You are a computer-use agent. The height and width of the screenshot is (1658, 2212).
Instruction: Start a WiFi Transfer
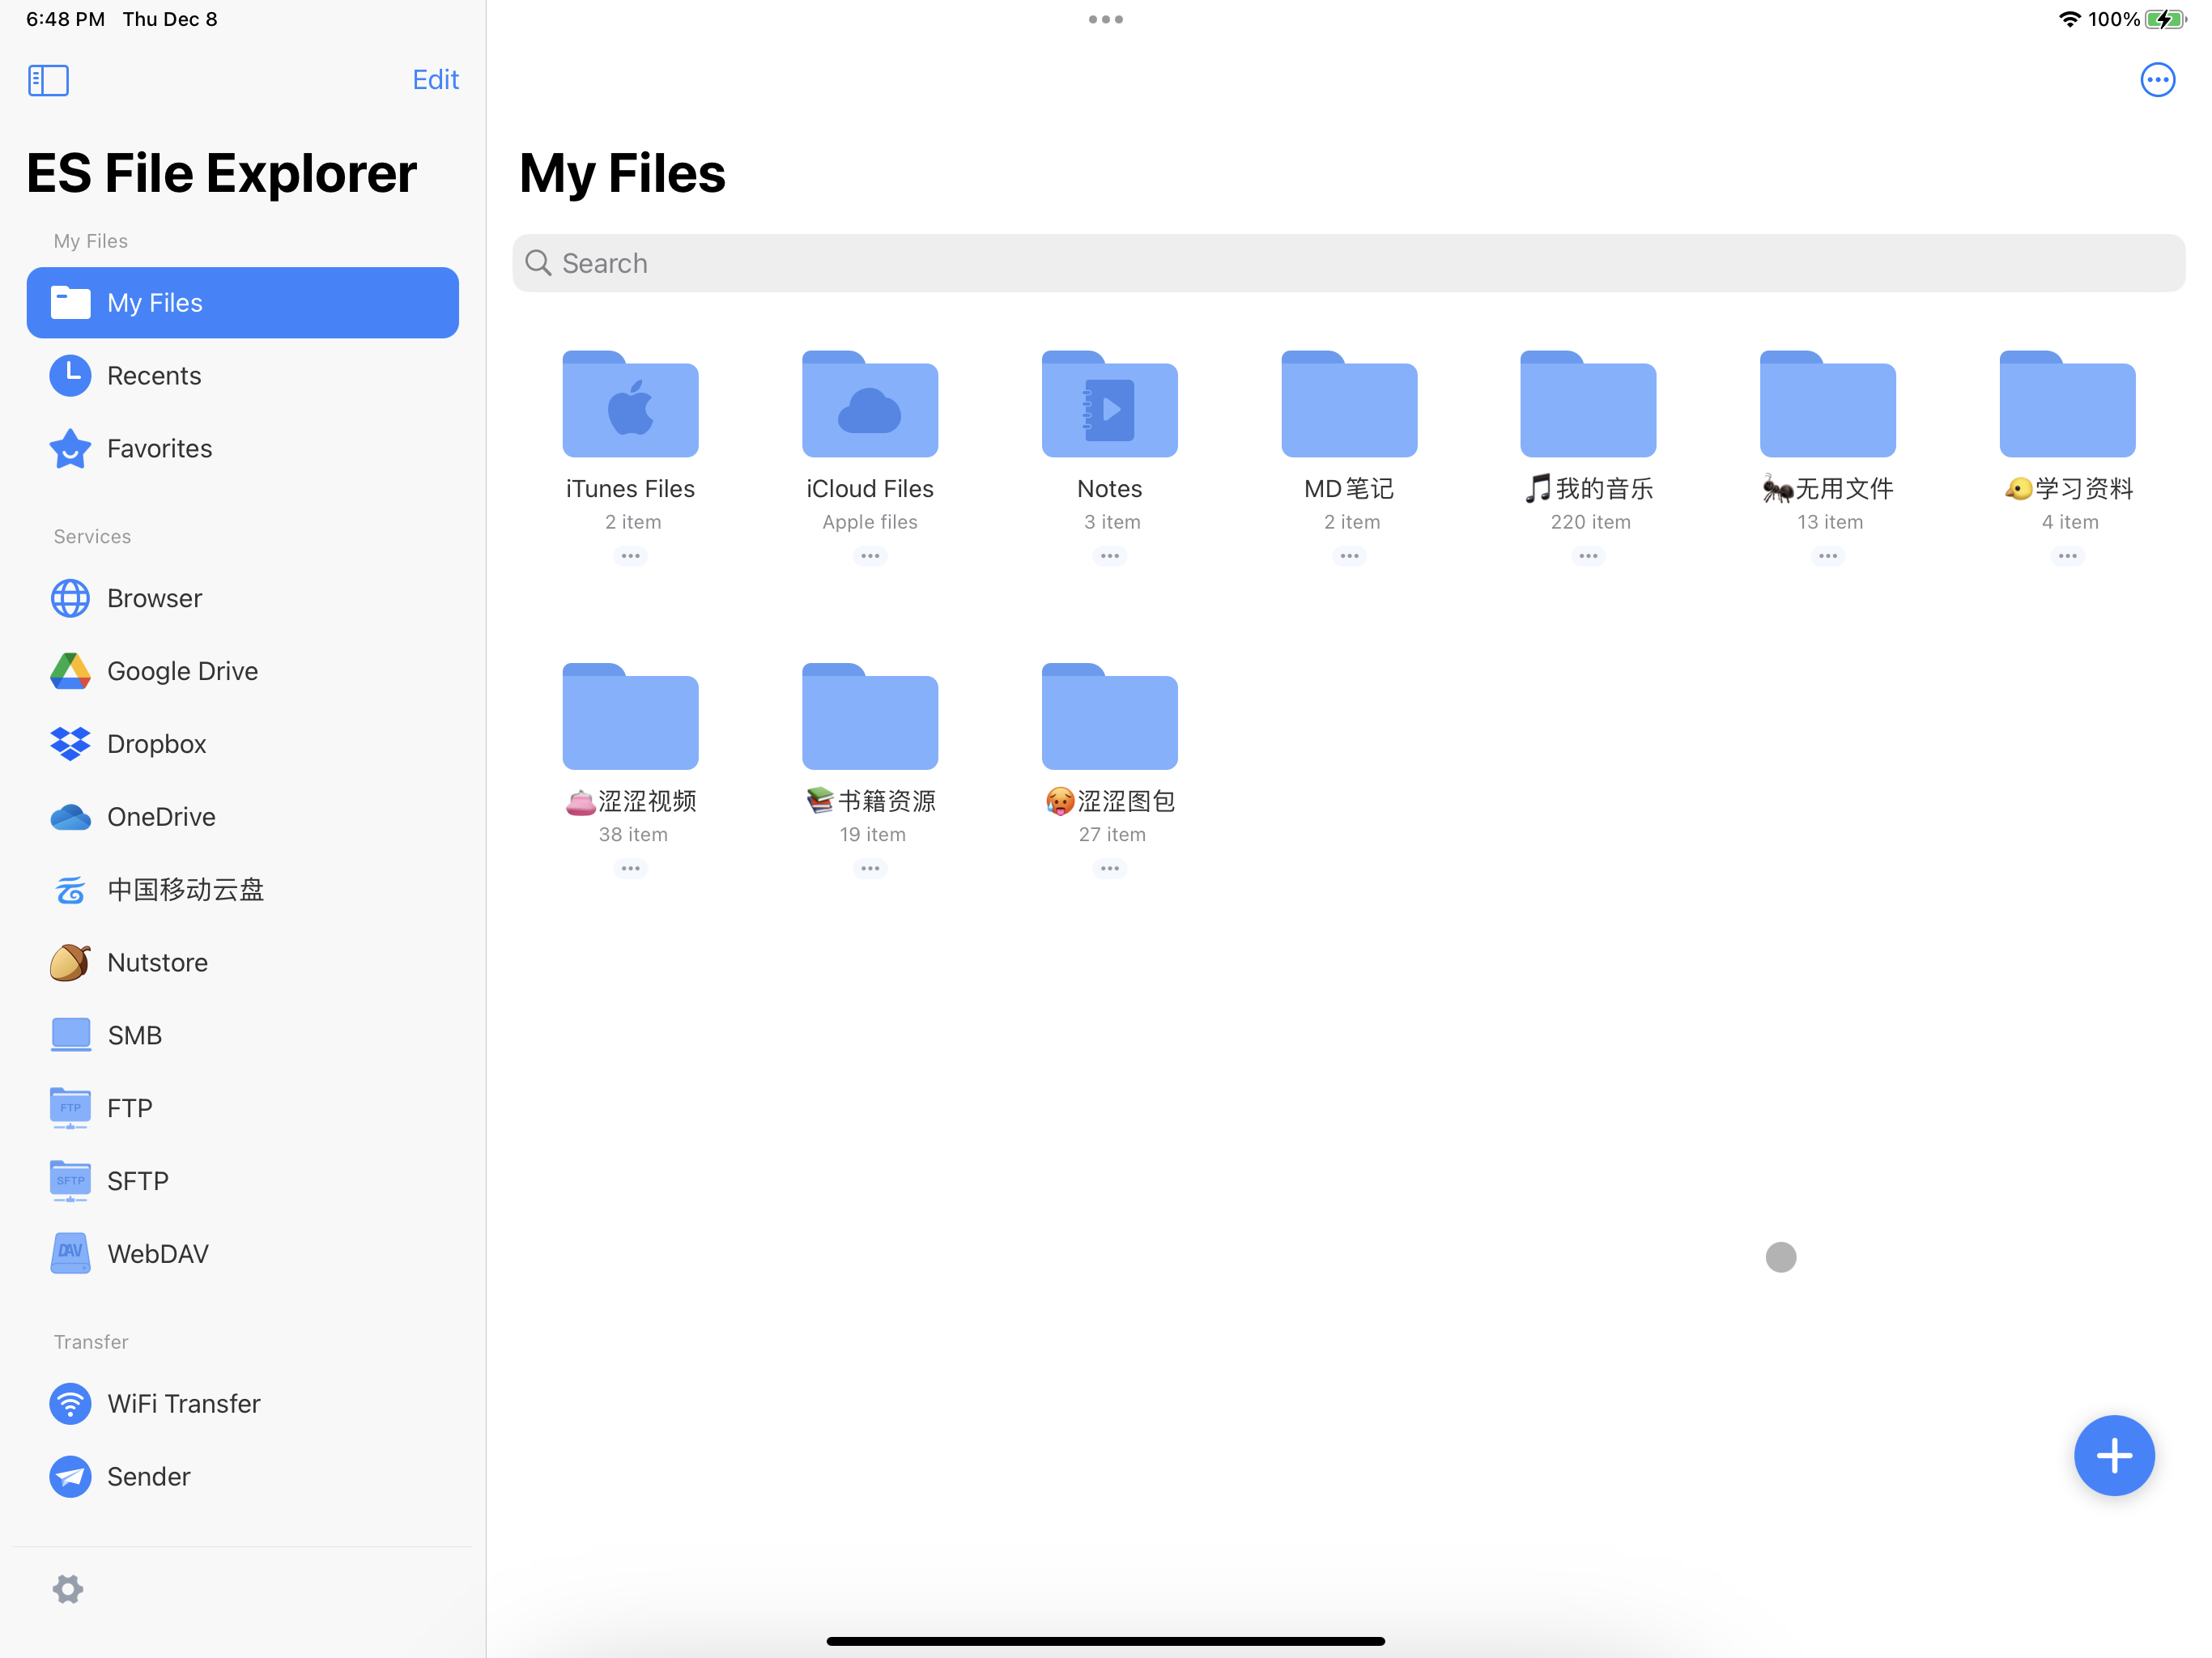click(183, 1403)
